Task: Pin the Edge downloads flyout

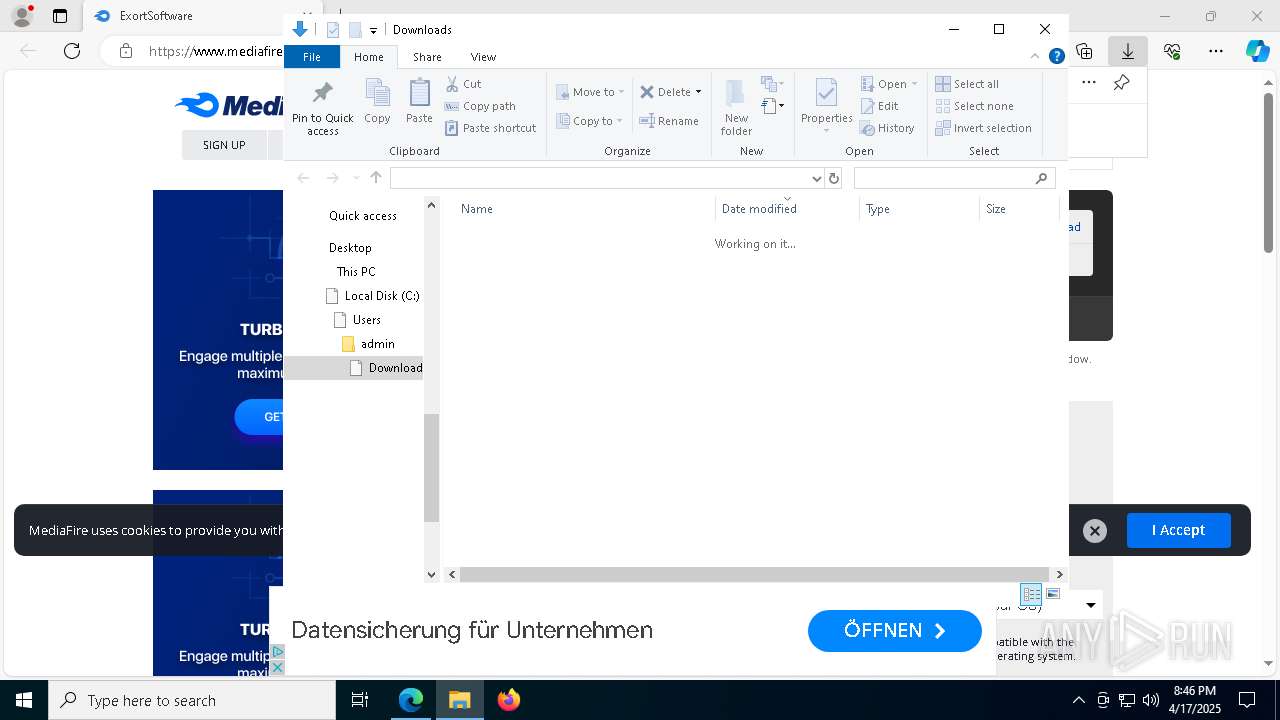Action: point(1122,83)
